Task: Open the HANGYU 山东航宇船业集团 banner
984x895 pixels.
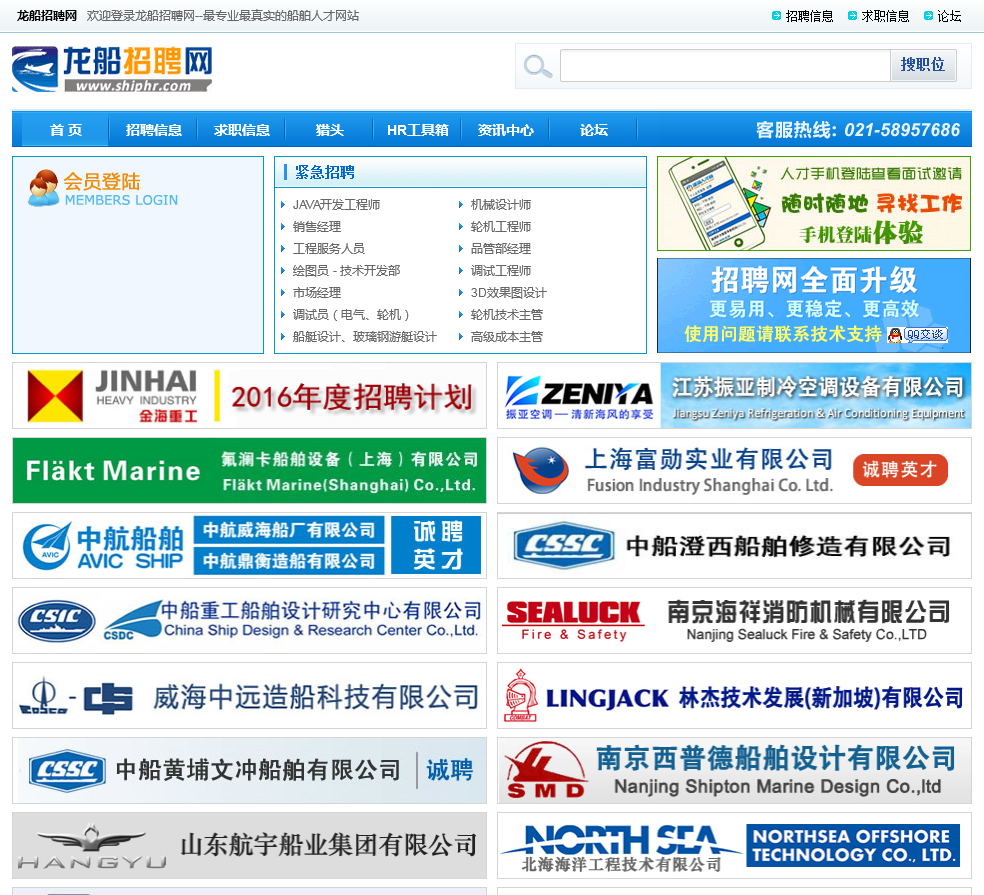Action: click(x=249, y=845)
